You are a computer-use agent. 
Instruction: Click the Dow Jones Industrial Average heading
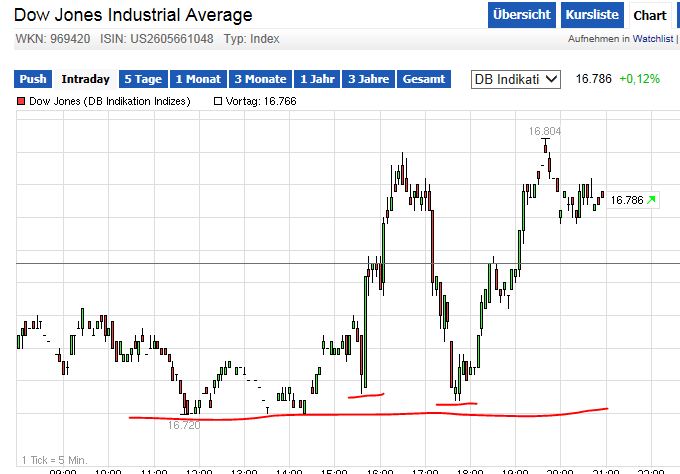click(x=133, y=15)
